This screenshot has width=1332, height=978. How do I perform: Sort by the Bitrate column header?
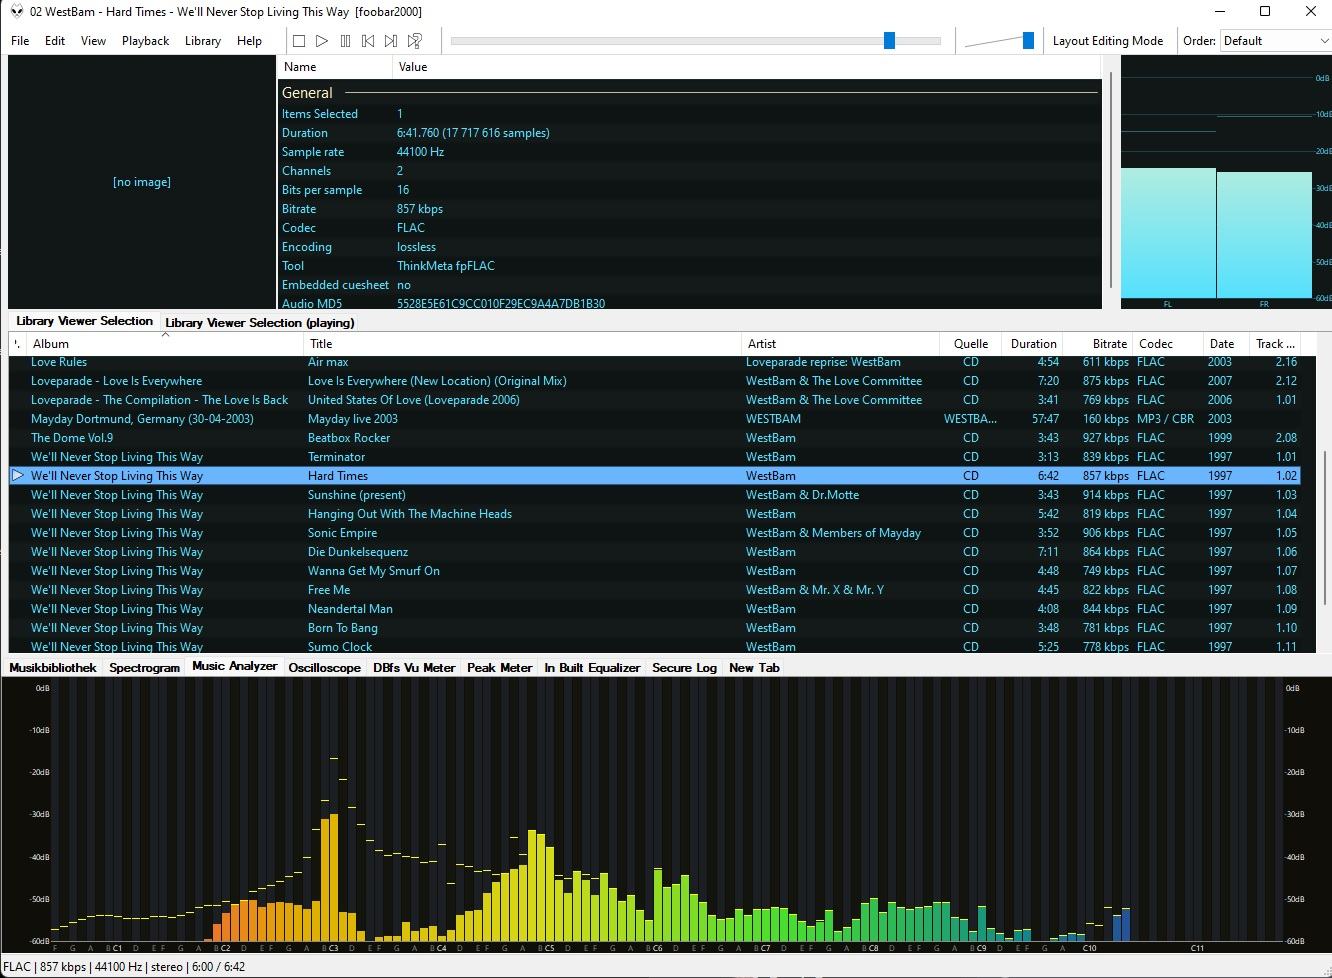pos(1098,344)
